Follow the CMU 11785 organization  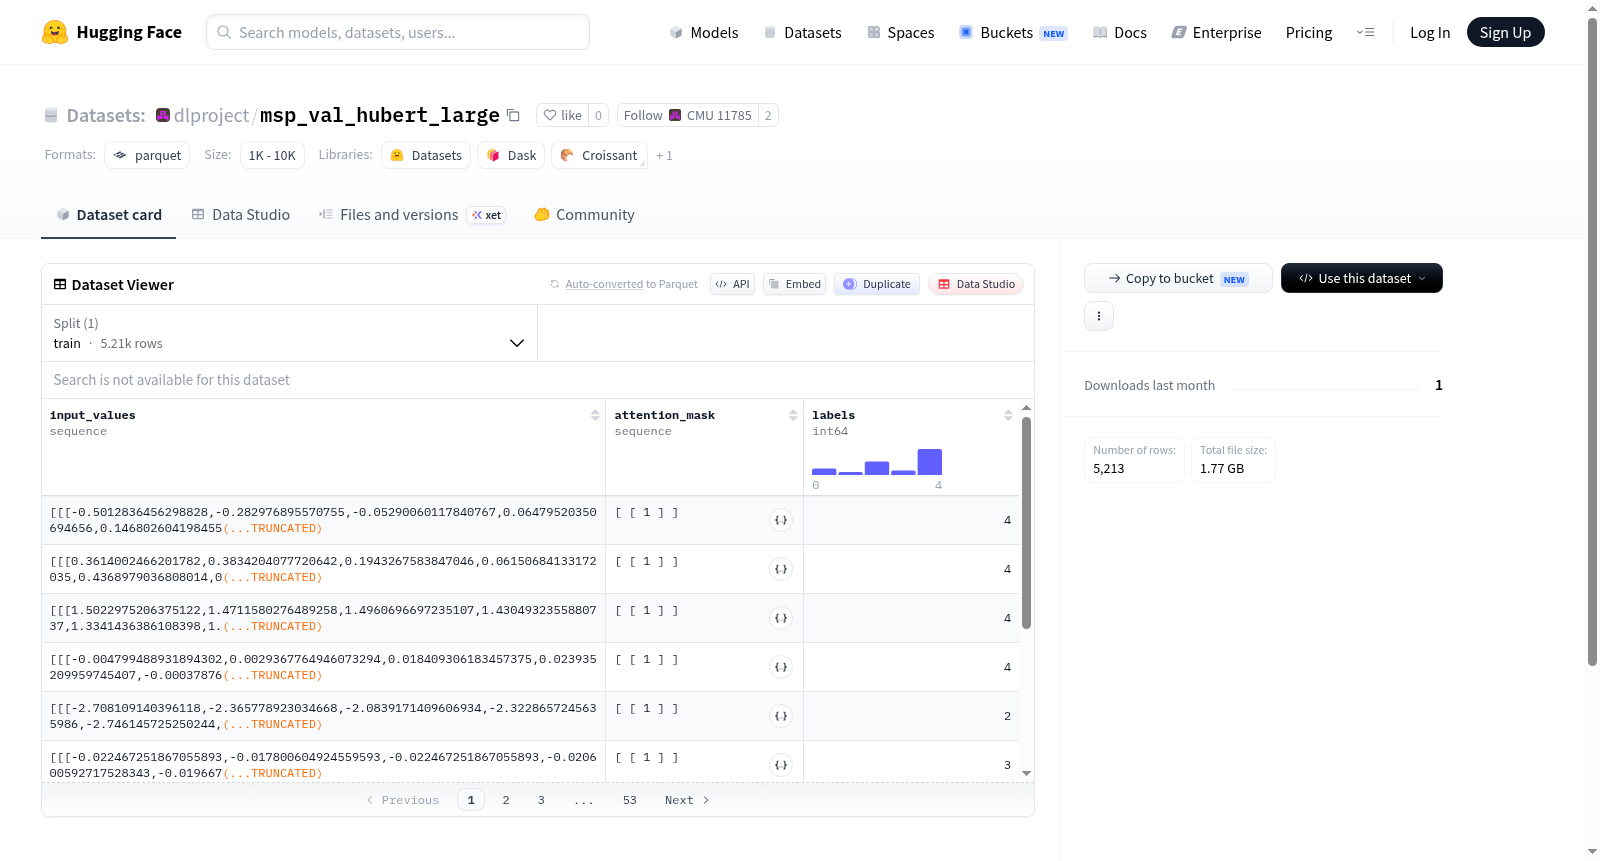point(688,115)
